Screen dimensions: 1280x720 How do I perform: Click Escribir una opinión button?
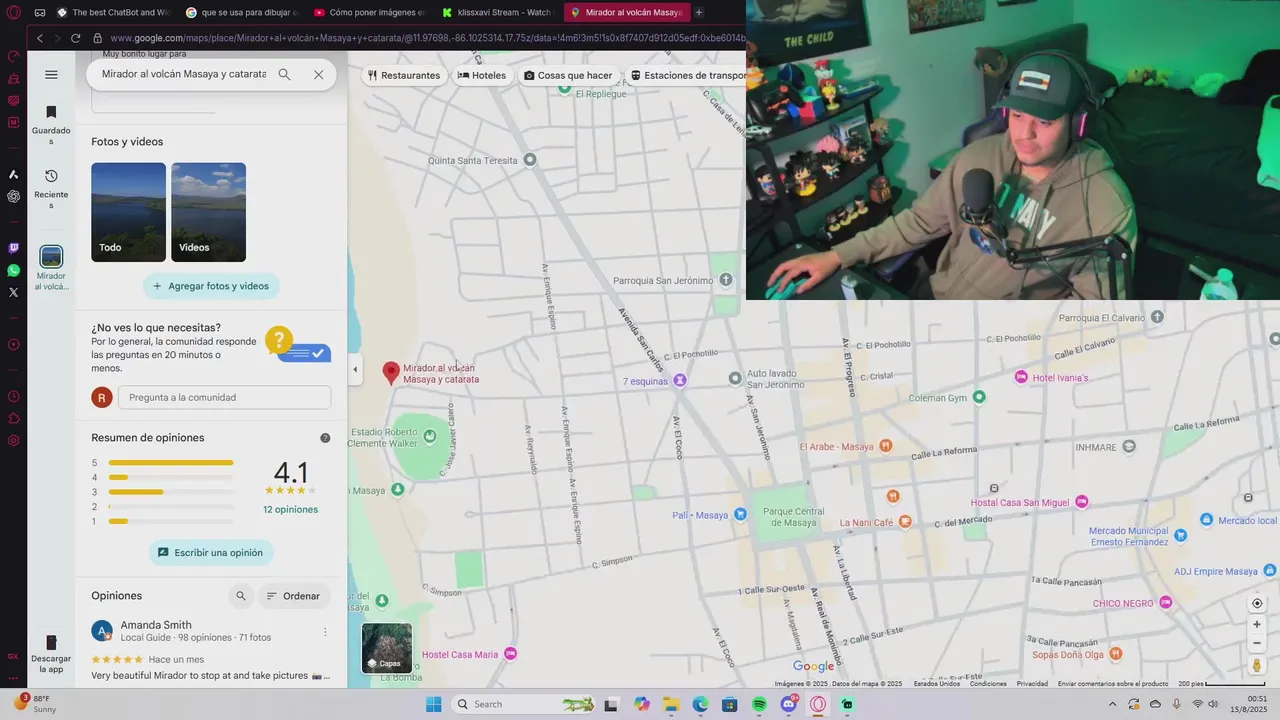(211, 552)
